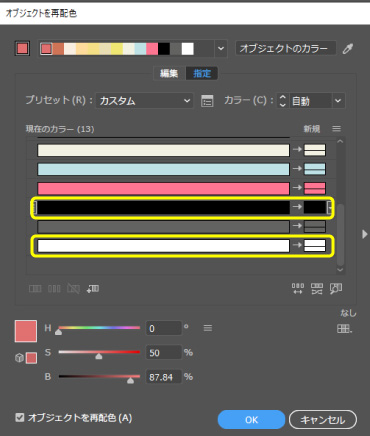This screenshot has height=436, width=370.
Task: Switch to the 指定 tab
Action: tap(202, 73)
